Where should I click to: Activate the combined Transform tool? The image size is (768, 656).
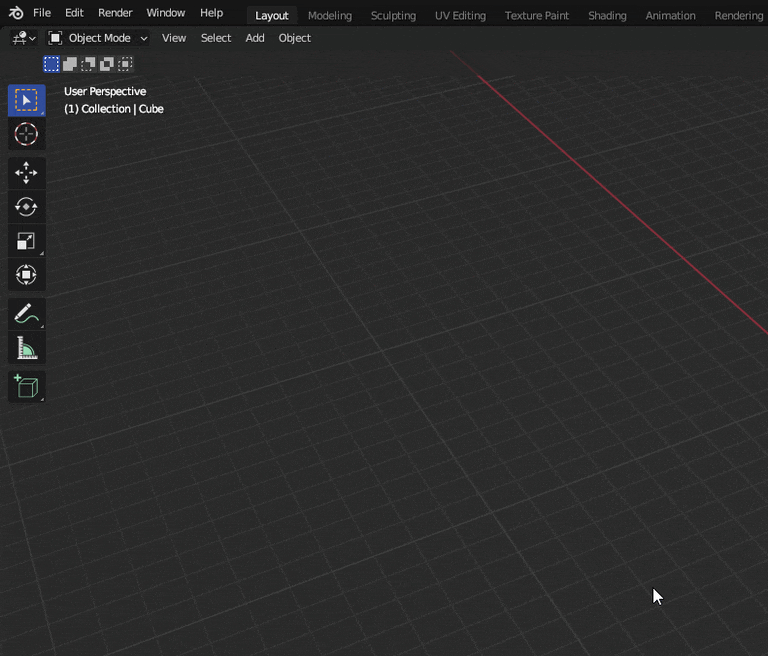point(26,275)
